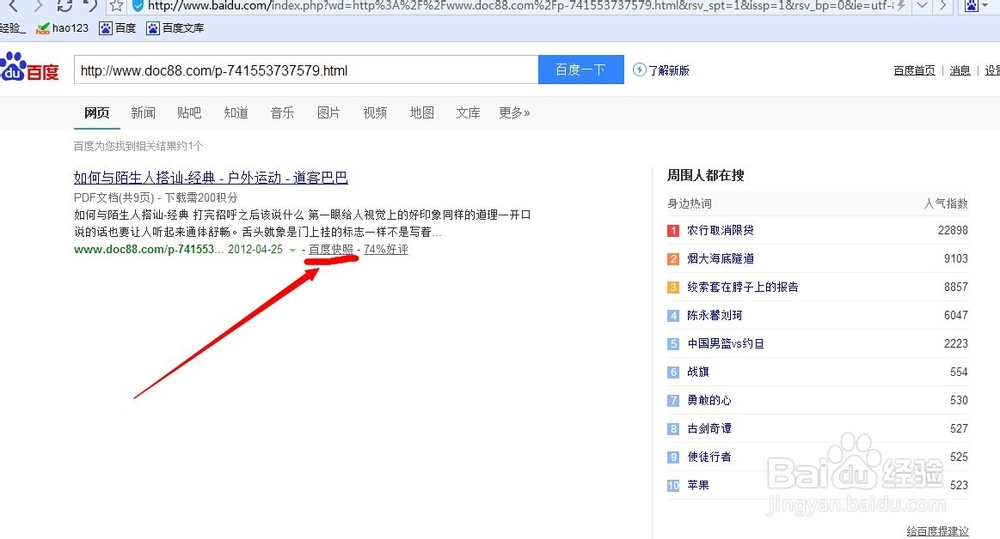Select the 网页 tab
Screen dimensions: 1000x539
tap(97, 113)
